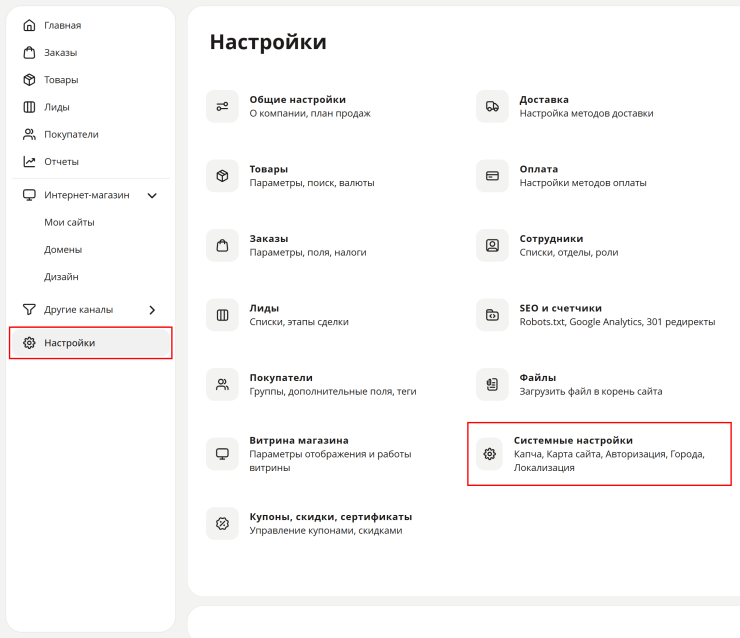The image size is (740, 638).
Task: Click the monitor icon beside Интернет-магазин
Action: (29, 195)
